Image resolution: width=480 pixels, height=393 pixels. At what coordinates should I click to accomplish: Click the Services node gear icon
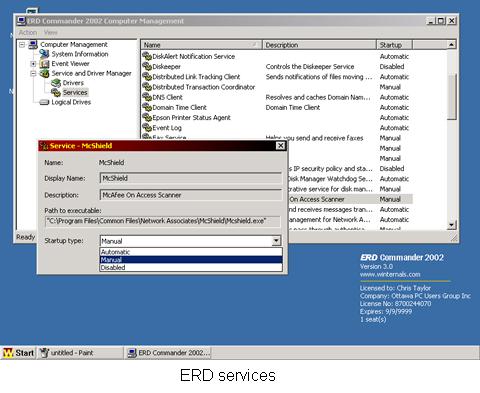[55, 92]
